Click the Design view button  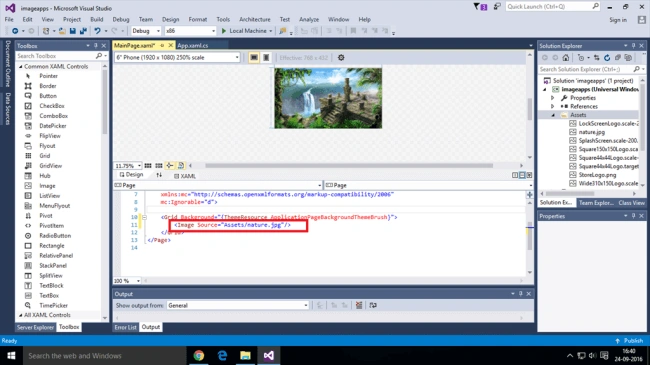(131, 175)
